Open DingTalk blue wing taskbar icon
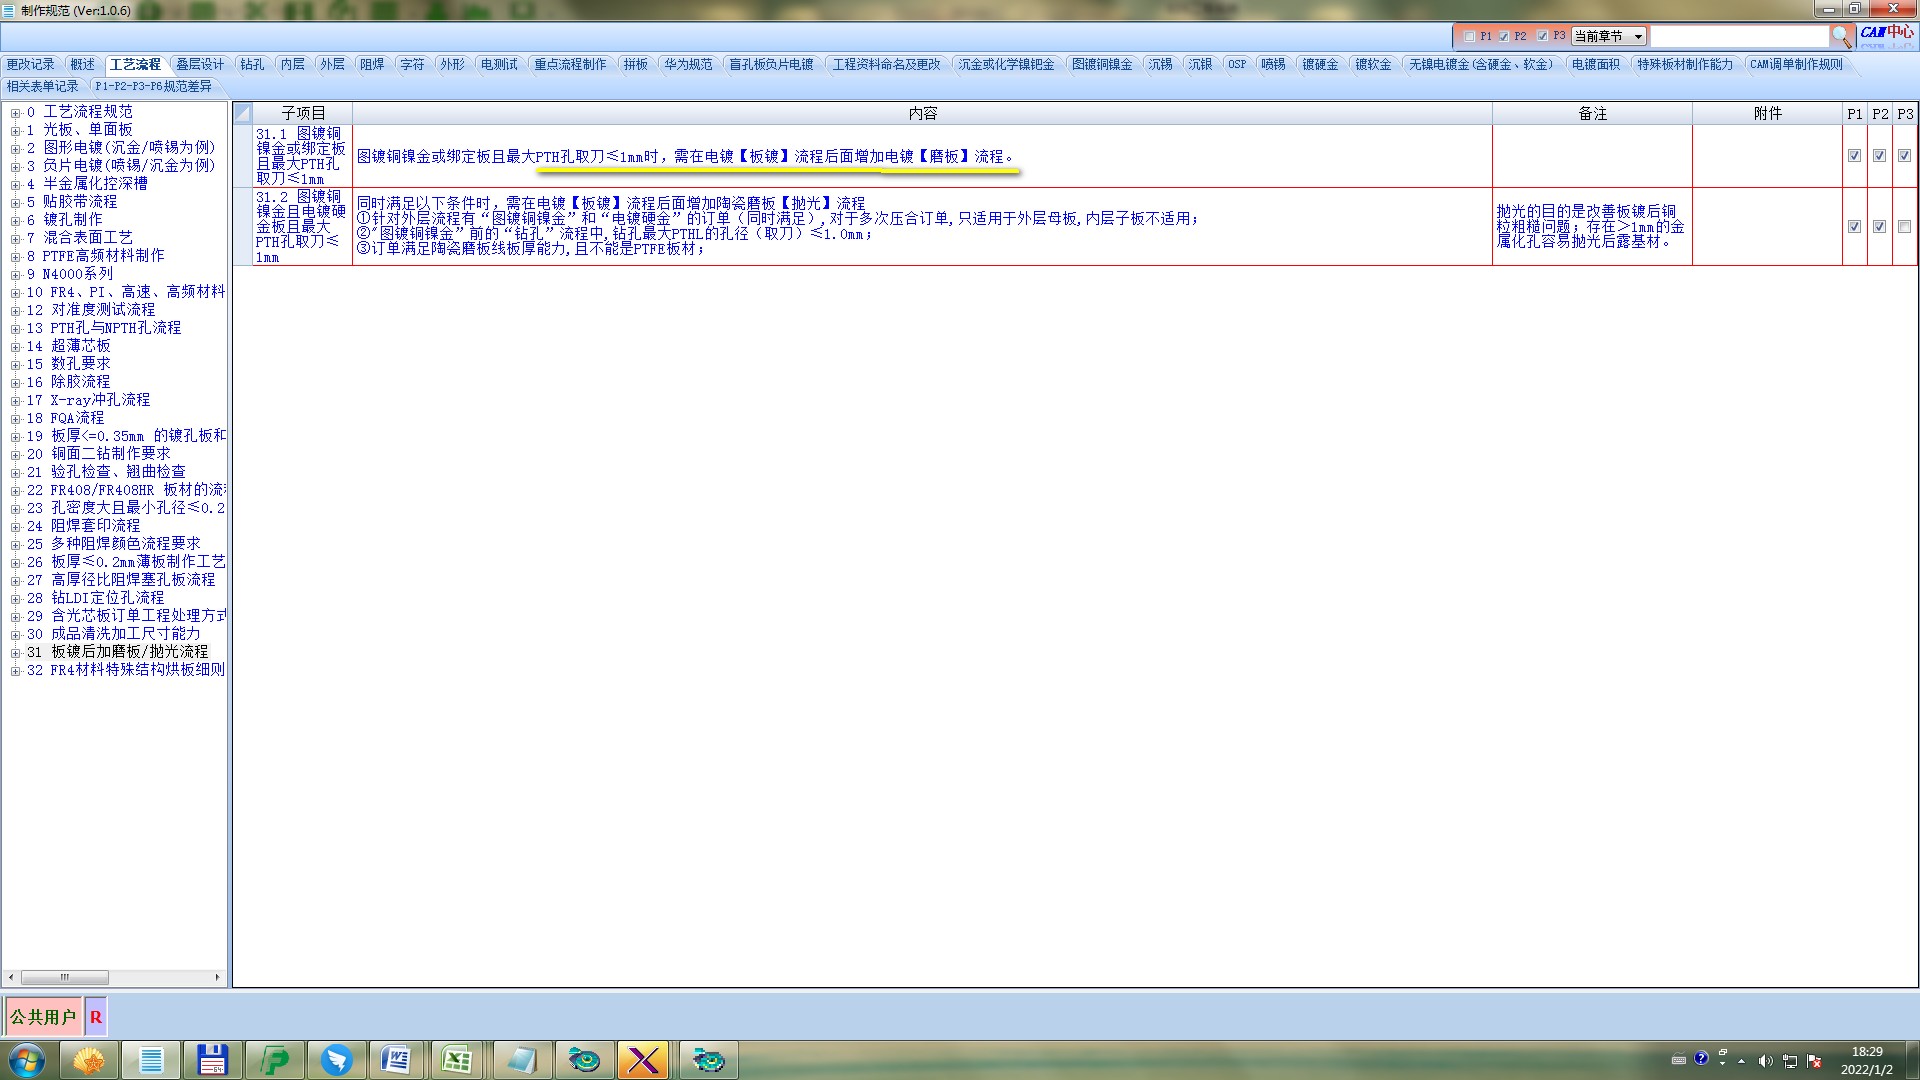Viewport: 1920px width, 1080px height. pyautogui.click(x=336, y=1060)
